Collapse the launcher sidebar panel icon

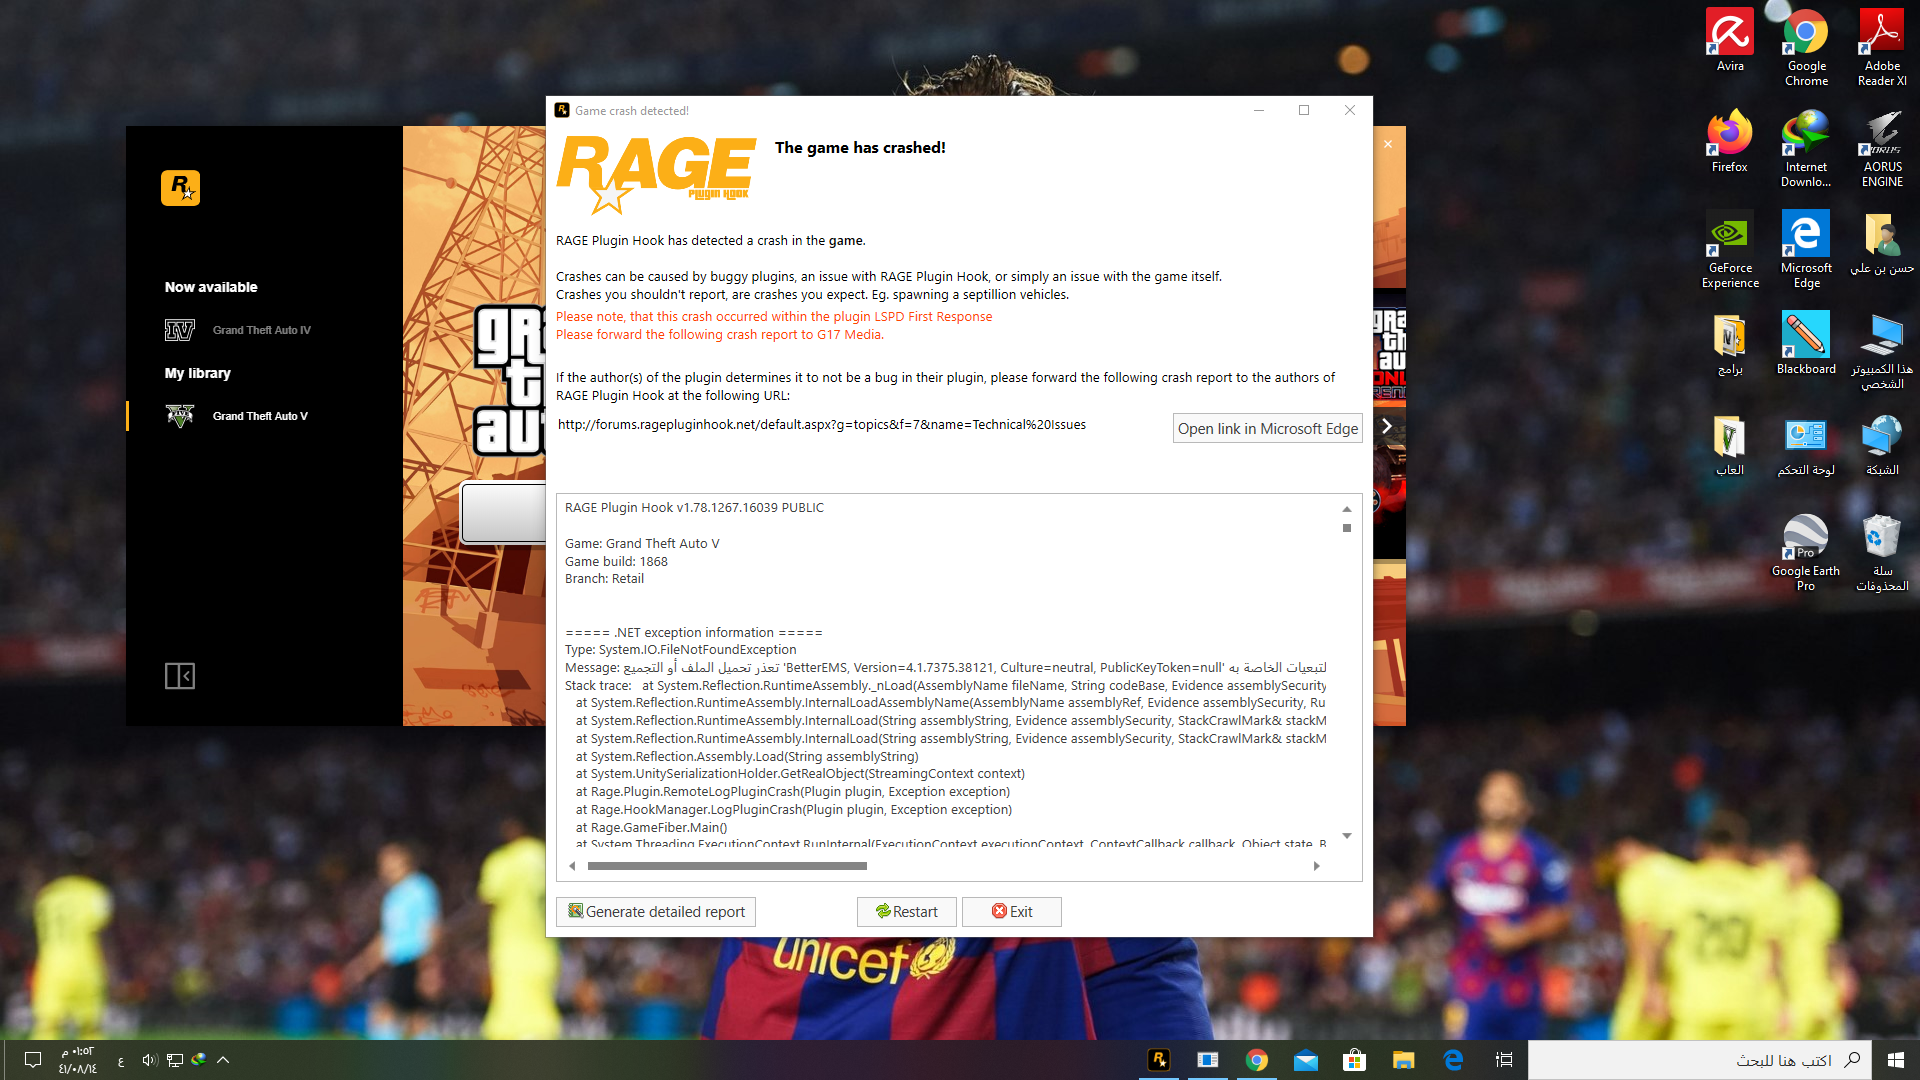tap(180, 676)
